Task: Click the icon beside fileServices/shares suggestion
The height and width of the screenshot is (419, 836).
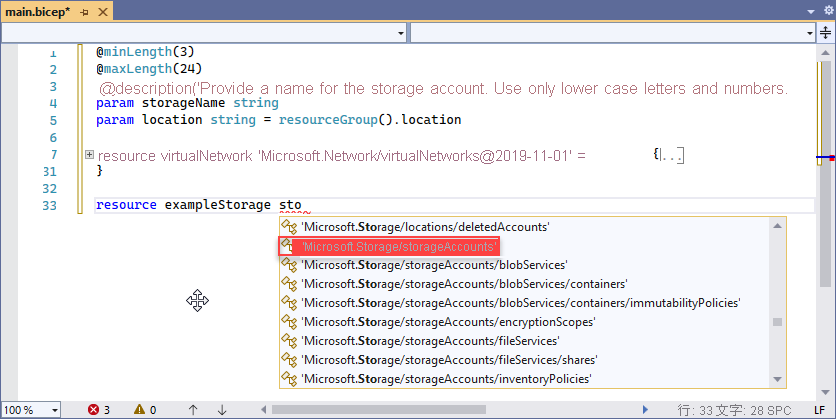Action: click(x=289, y=360)
